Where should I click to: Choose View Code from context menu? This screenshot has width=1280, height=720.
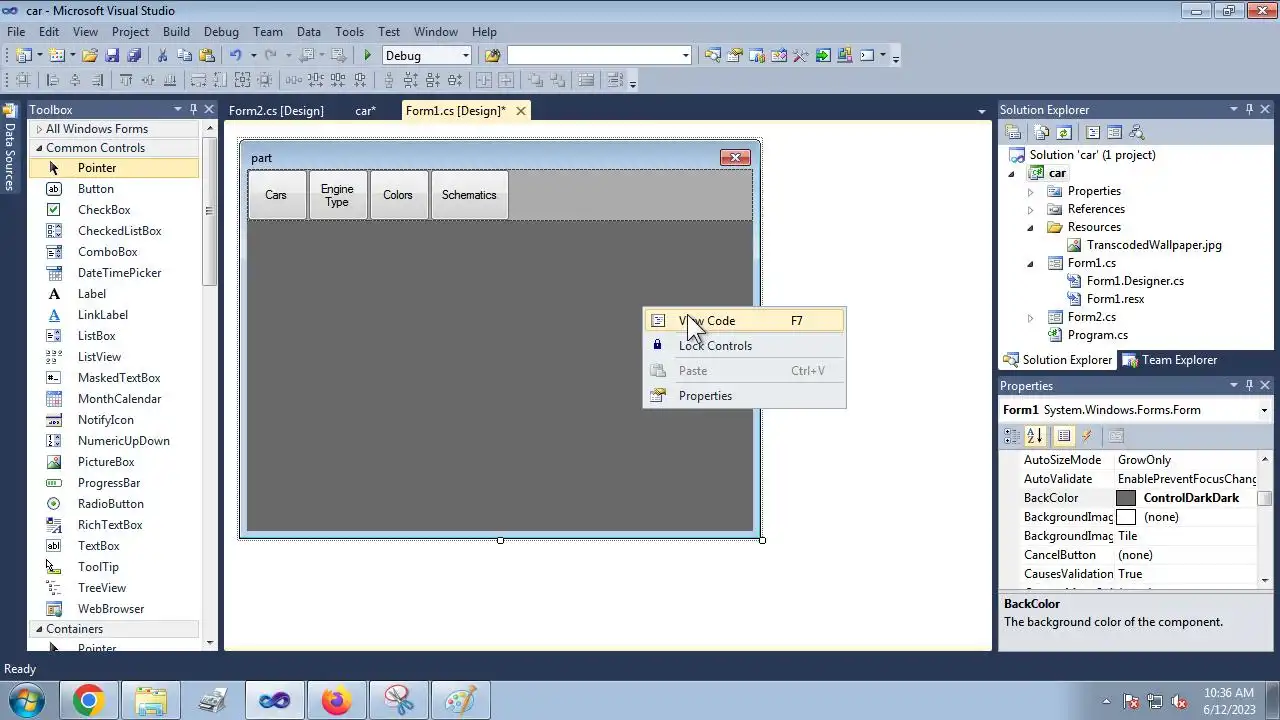click(x=744, y=321)
